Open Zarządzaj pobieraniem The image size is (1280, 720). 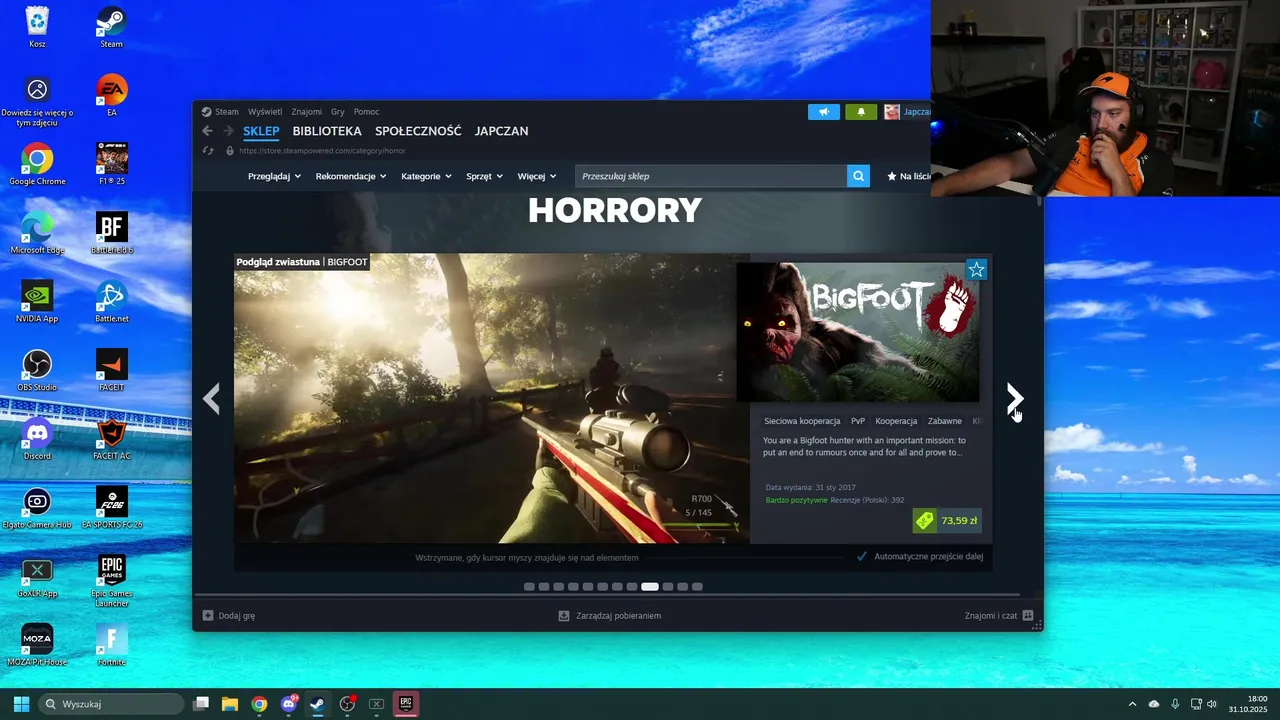[x=610, y=616]
